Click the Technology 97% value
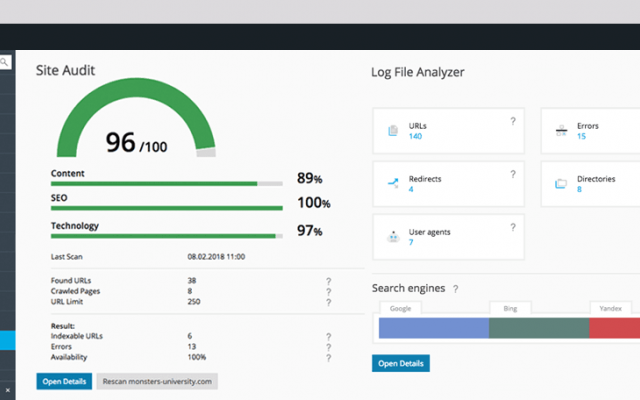This screenshot has width=640, height=400. coord(309,231)
